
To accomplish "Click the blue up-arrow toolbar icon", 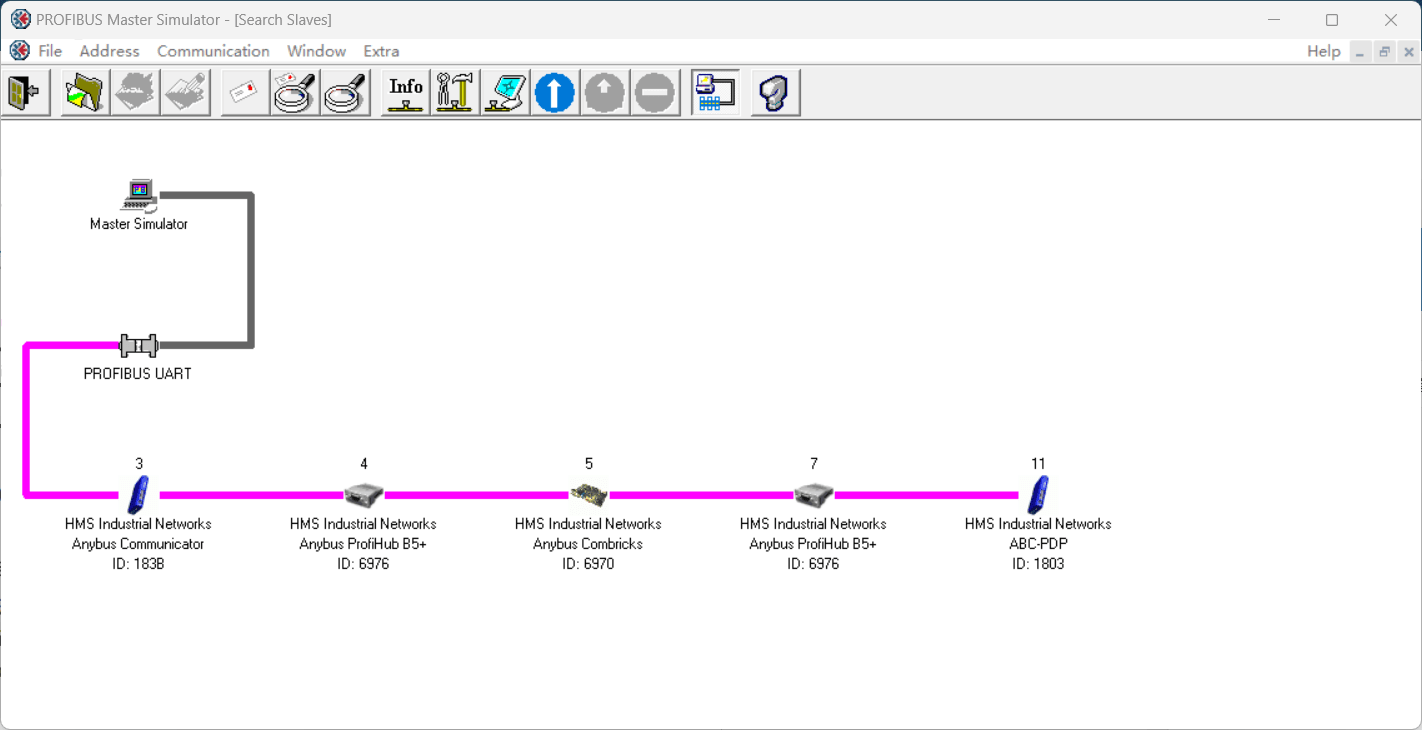I will pyautogui.click(x=555, y=93).
